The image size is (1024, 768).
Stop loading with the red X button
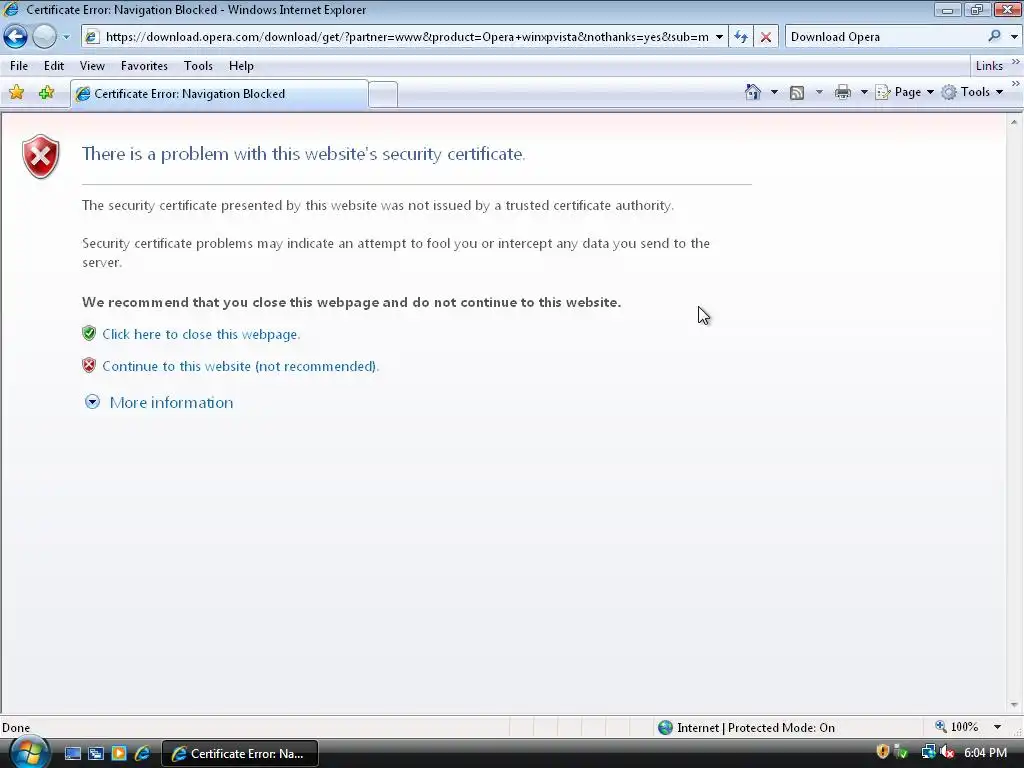[765, 37]
